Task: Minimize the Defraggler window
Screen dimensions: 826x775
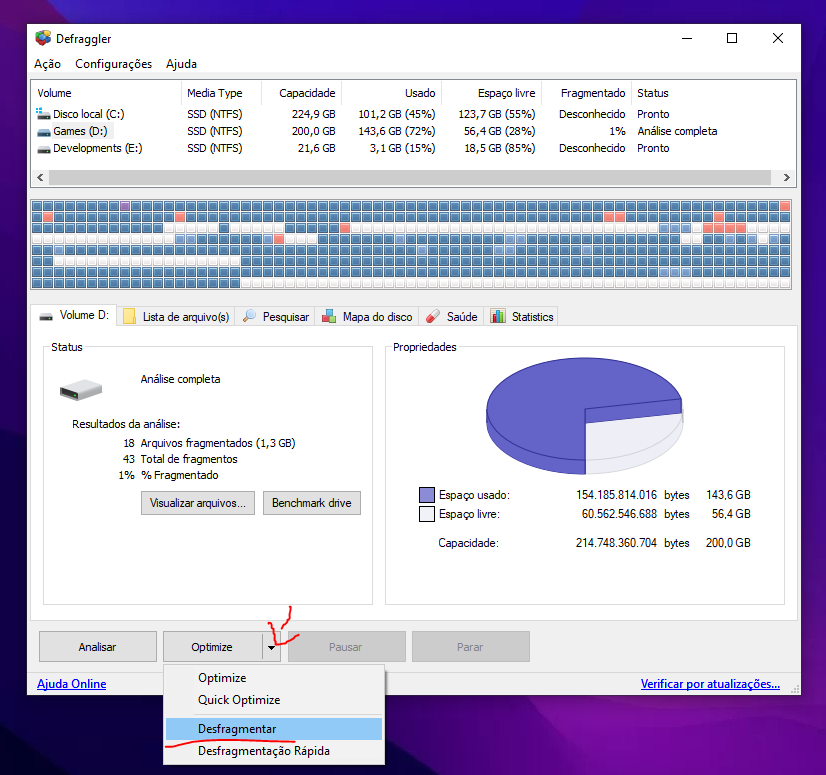Action: 687,38
